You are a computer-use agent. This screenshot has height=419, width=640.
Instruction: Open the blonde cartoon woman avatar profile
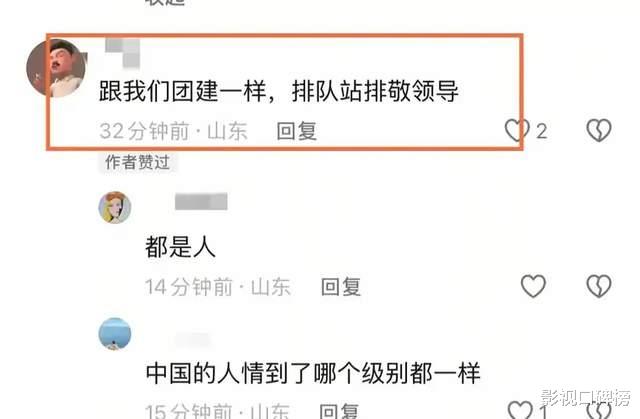[x=115, y=207]
